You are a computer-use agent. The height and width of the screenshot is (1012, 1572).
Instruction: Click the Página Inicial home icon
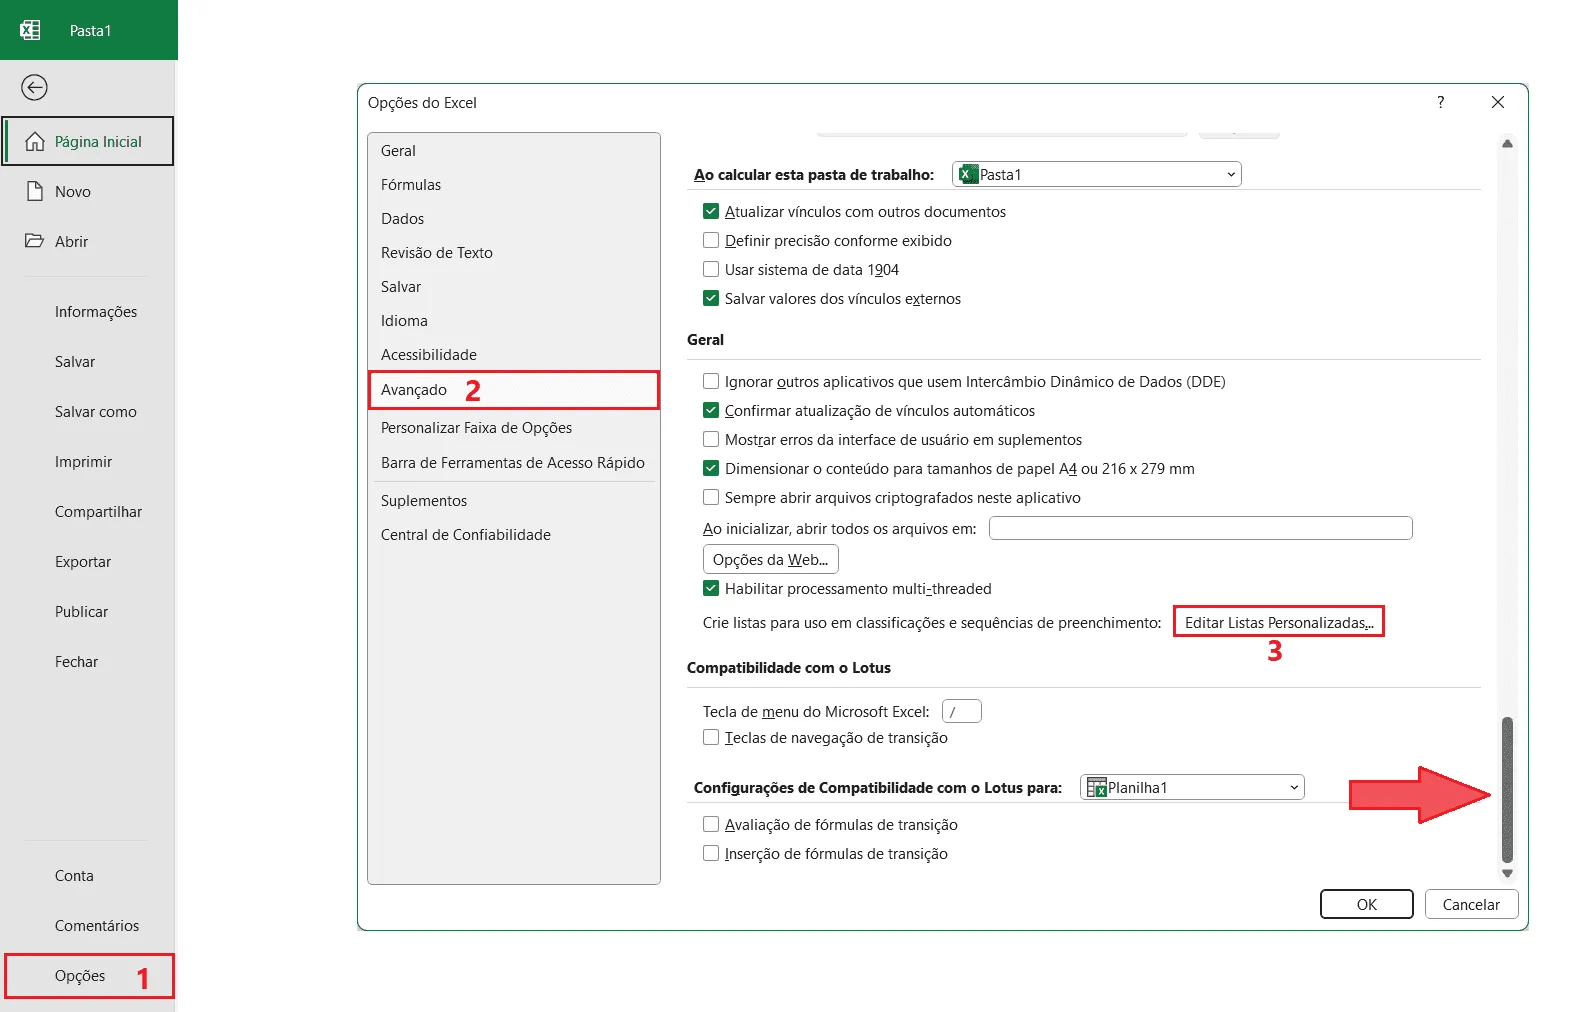tap(34, 141)
